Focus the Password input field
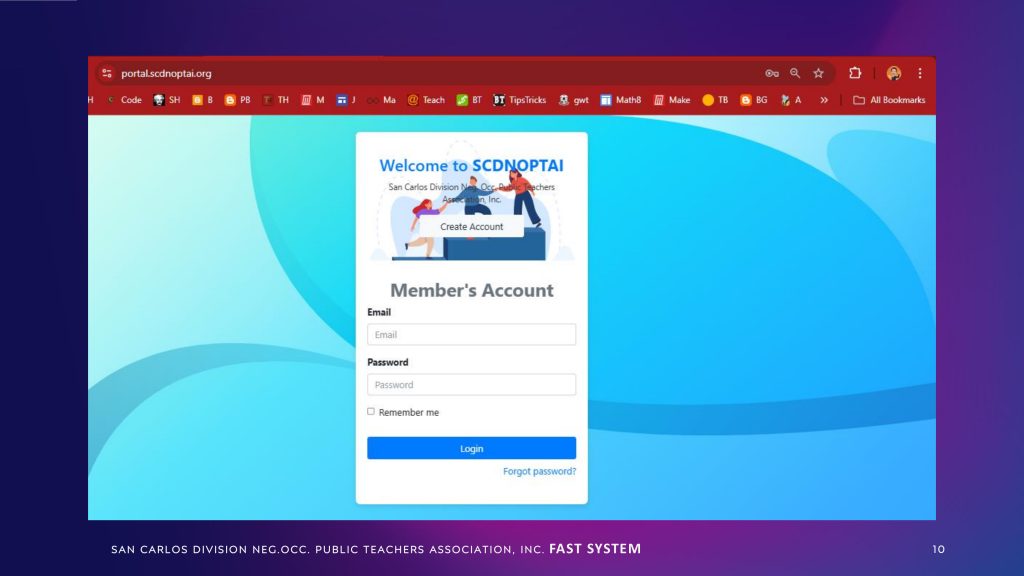 pyautogui.click(x=472, y=385)
